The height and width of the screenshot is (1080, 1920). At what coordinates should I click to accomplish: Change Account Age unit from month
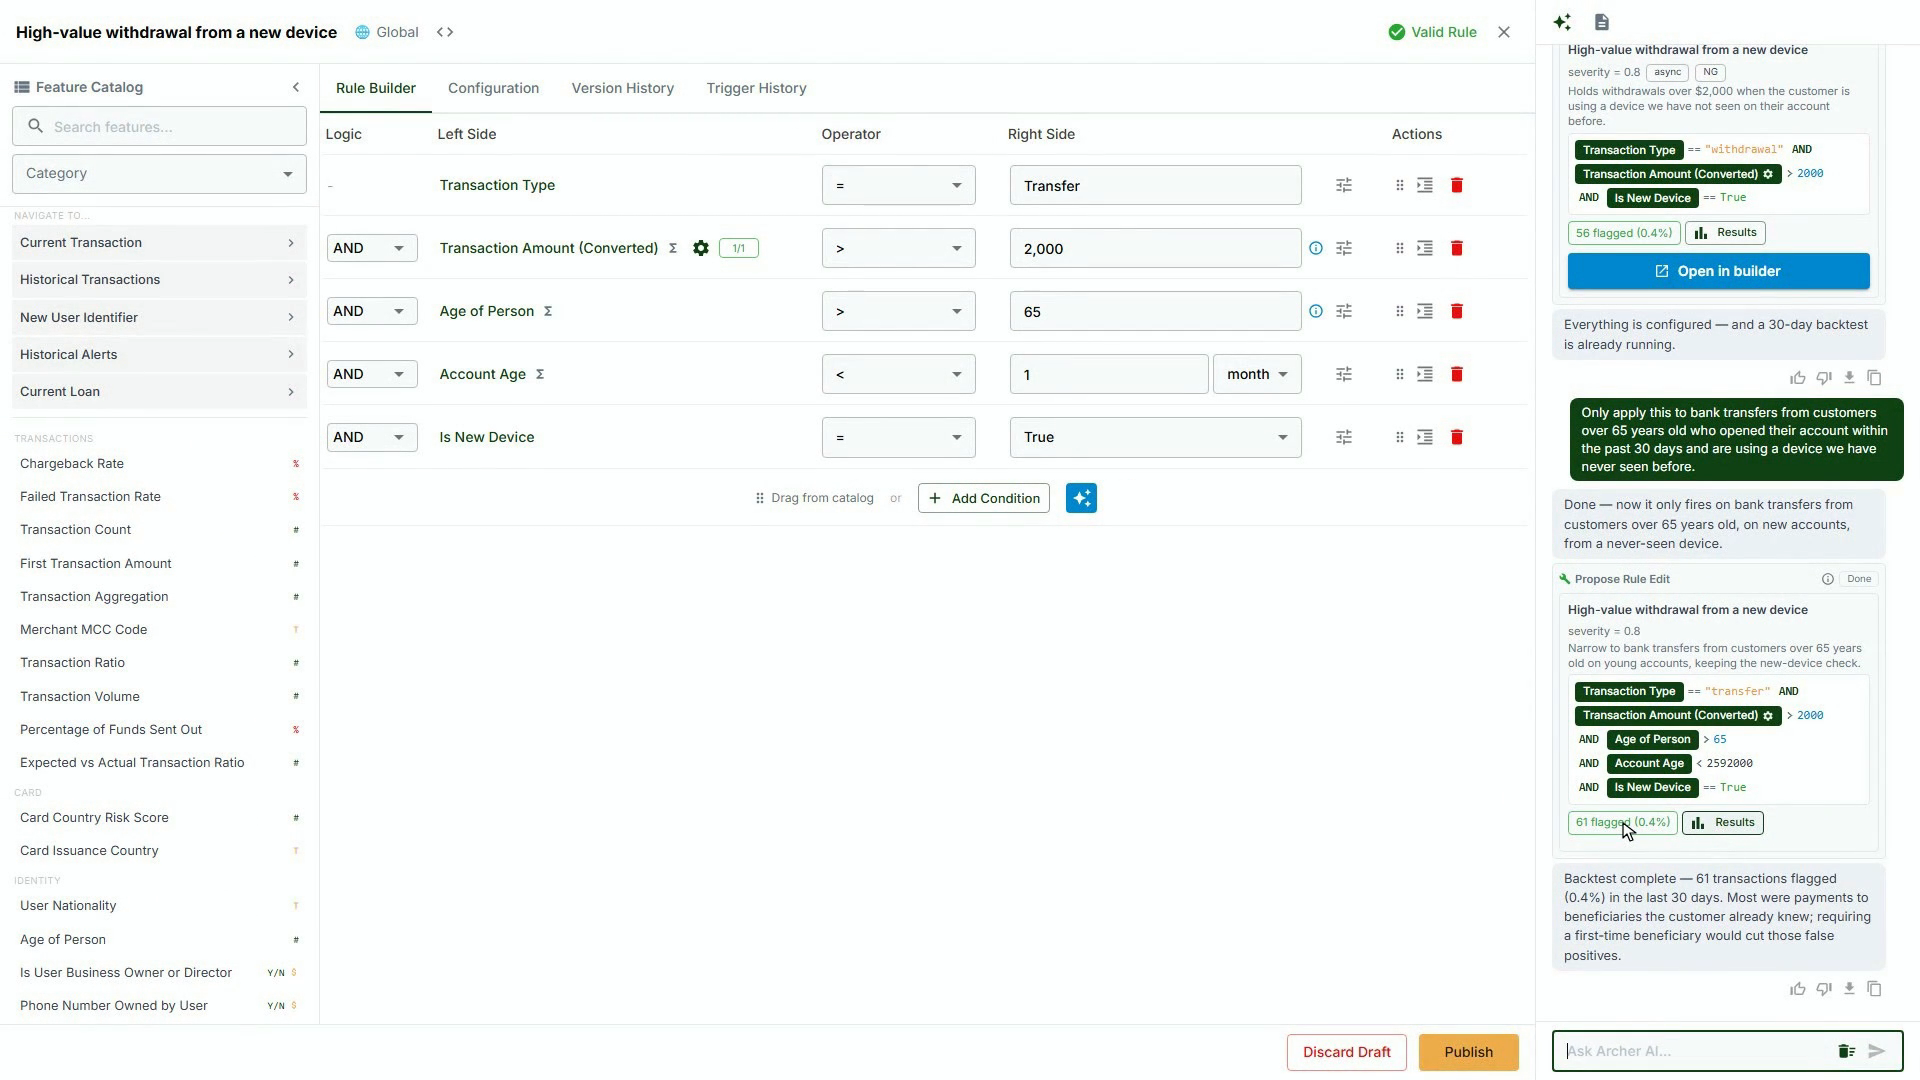tap(1257, 374)
